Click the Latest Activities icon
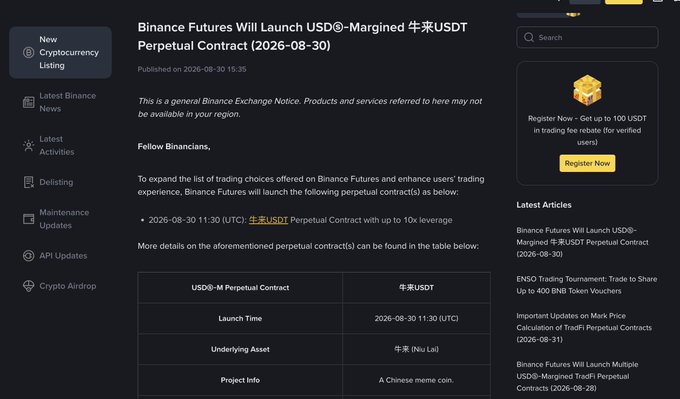 coord(29,146)
